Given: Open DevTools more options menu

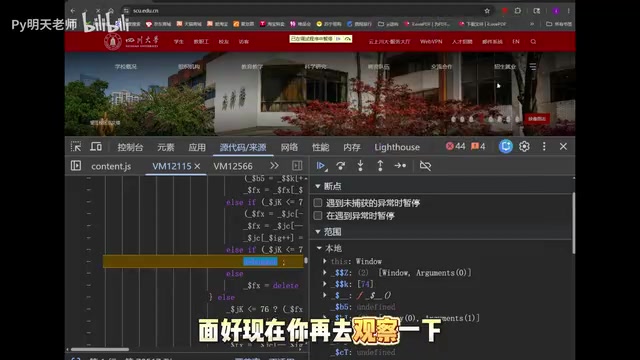Looking at the screenshot, I should tap(544, 147).
